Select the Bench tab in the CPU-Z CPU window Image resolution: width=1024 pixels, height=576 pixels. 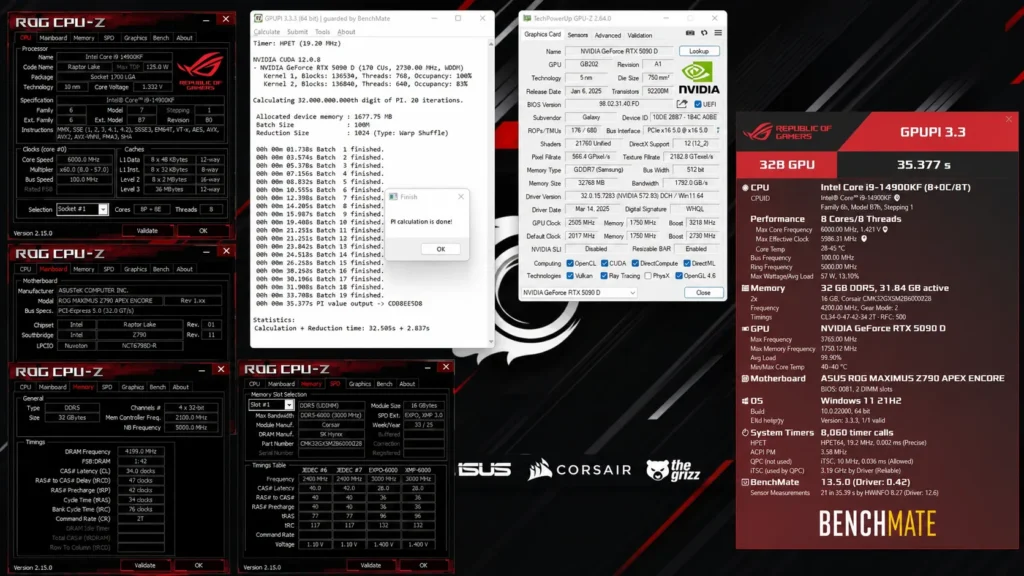pos(161,38)
